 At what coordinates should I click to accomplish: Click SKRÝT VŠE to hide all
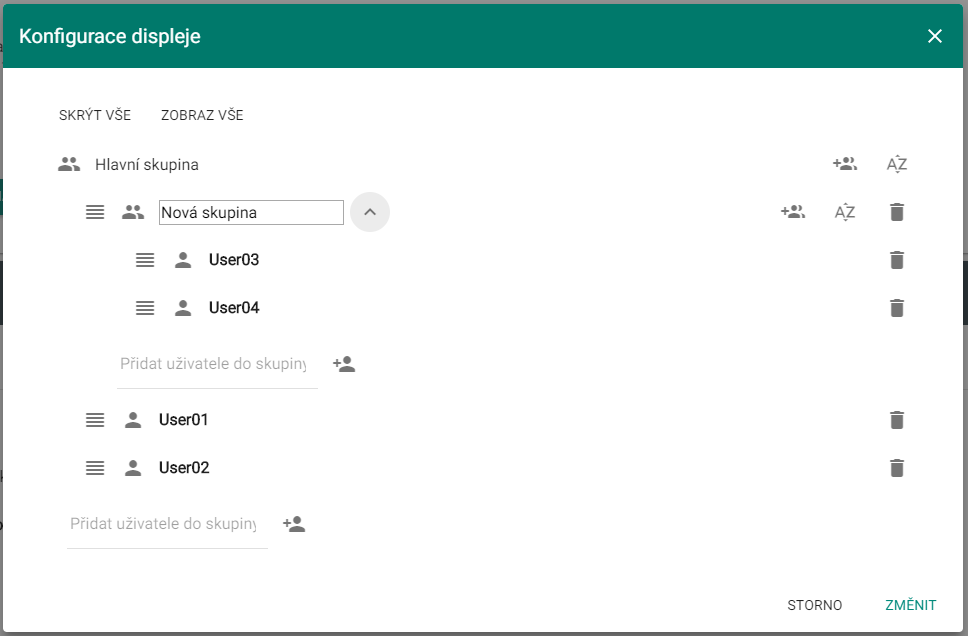95,115
